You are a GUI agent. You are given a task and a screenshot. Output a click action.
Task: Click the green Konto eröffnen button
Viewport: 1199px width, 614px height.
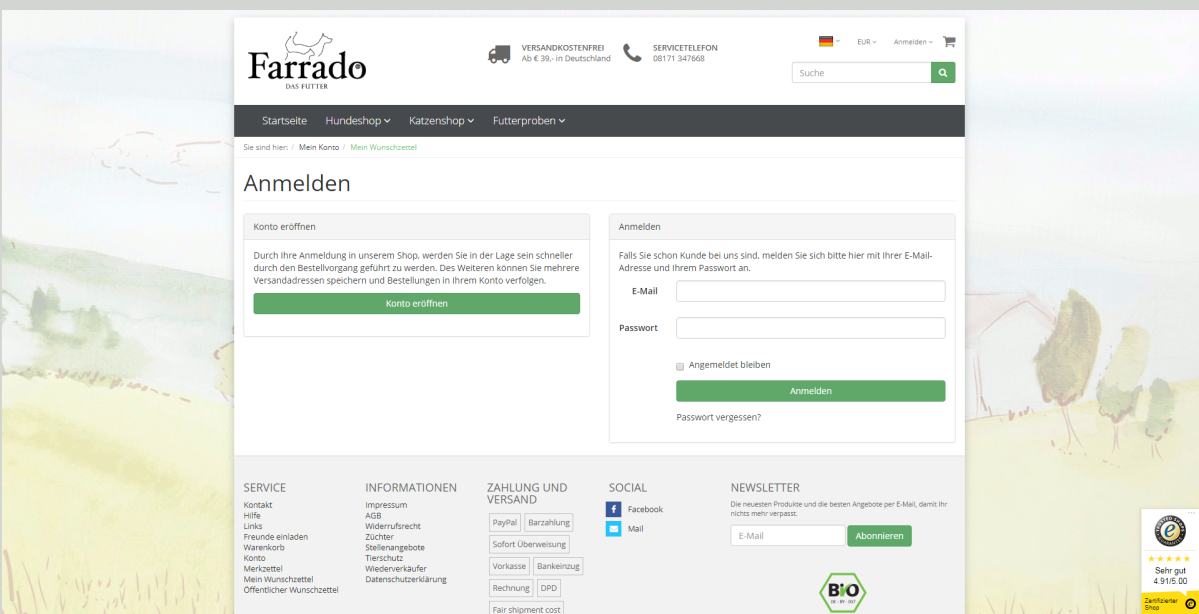pyautogui.click(x=417, y=304)
